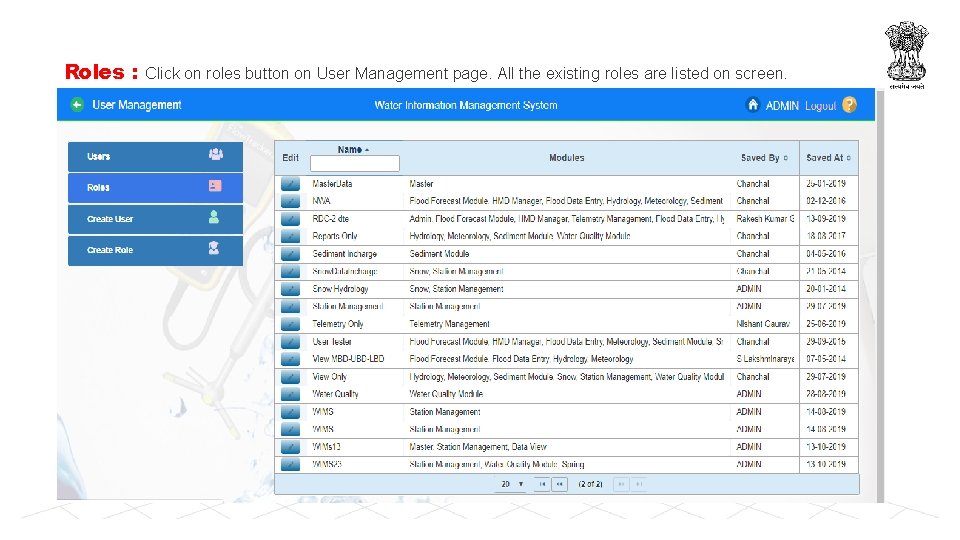
Task: Click edit icon for Station Management role
Action: 290,306
